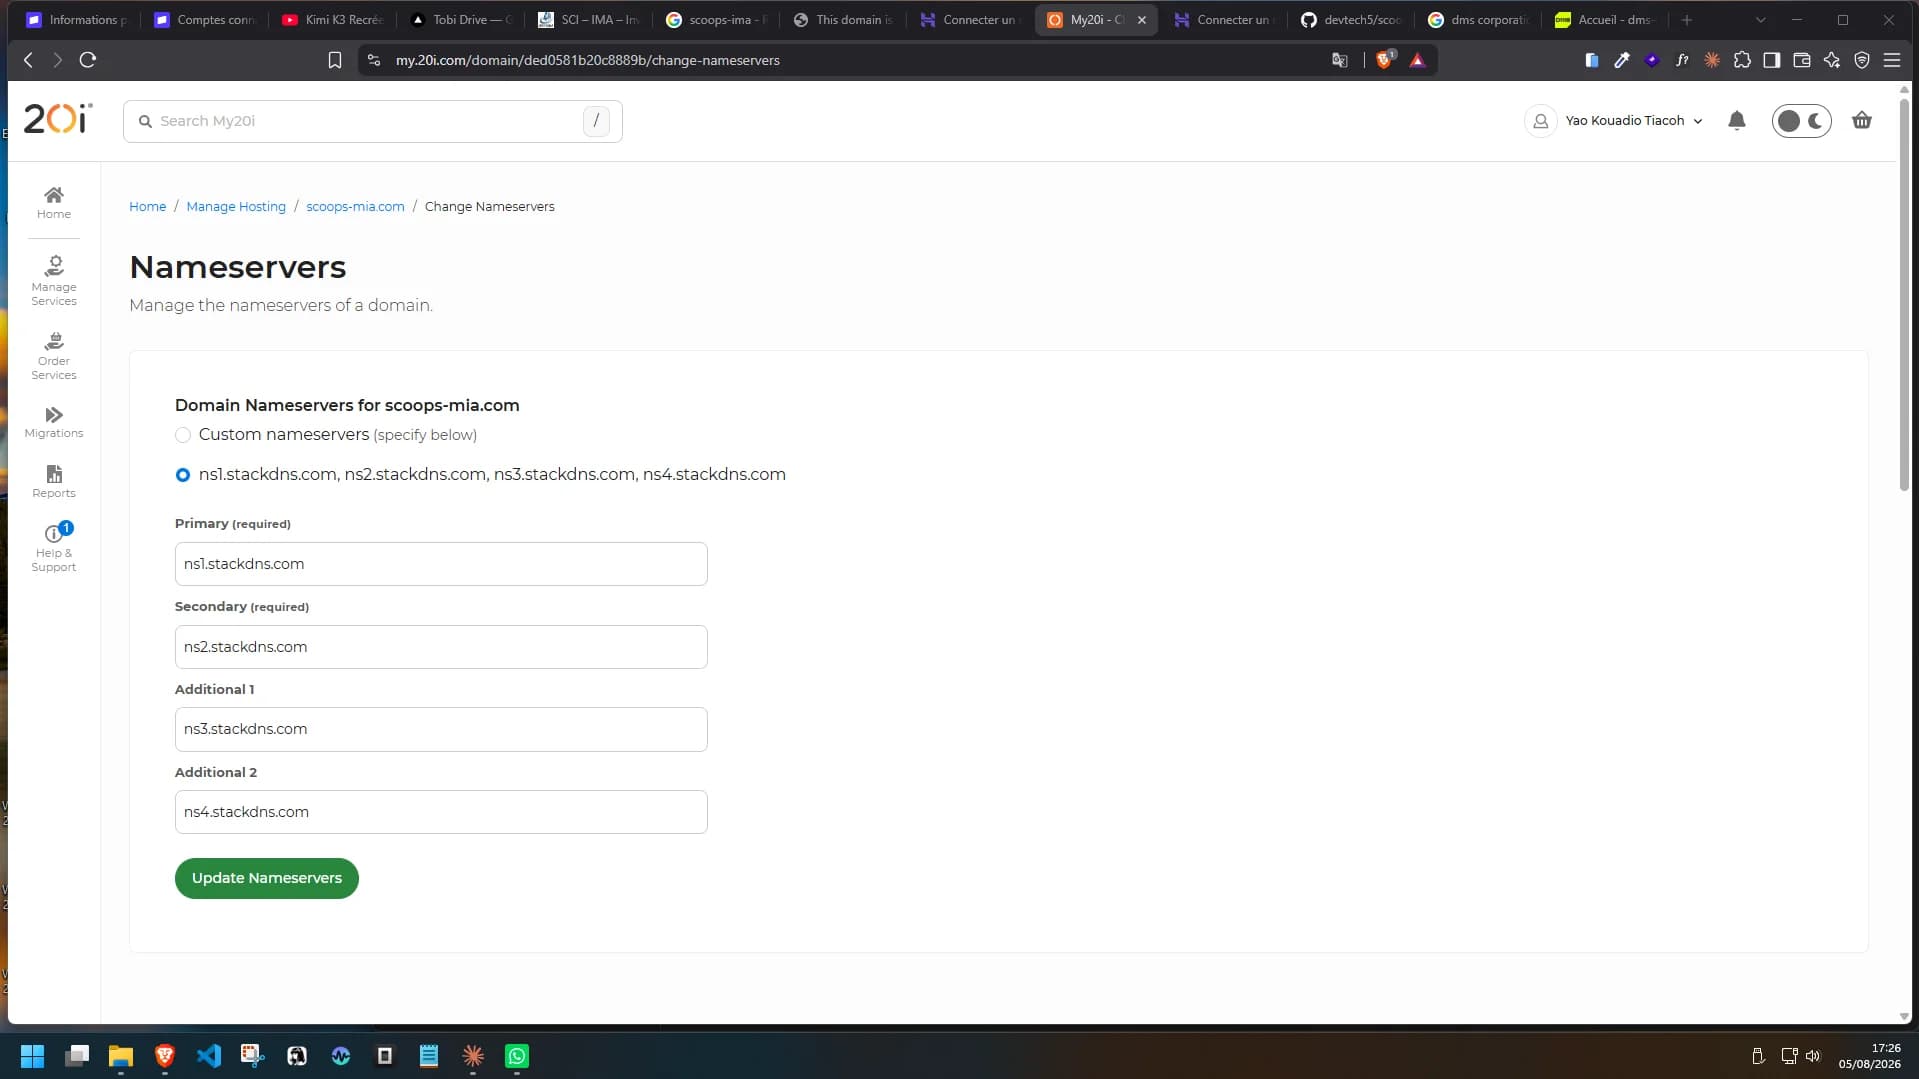1919x1079 pixels.
Task: Open the notifications bell
Action: point(1737,121)
